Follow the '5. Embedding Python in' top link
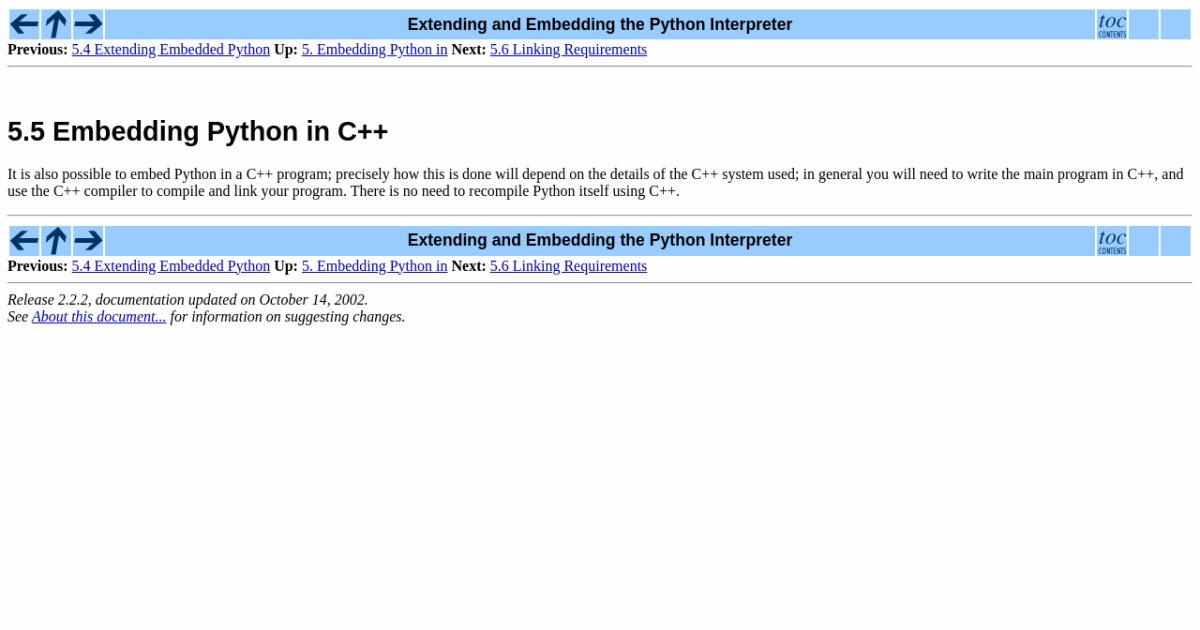 pos(374,49)
